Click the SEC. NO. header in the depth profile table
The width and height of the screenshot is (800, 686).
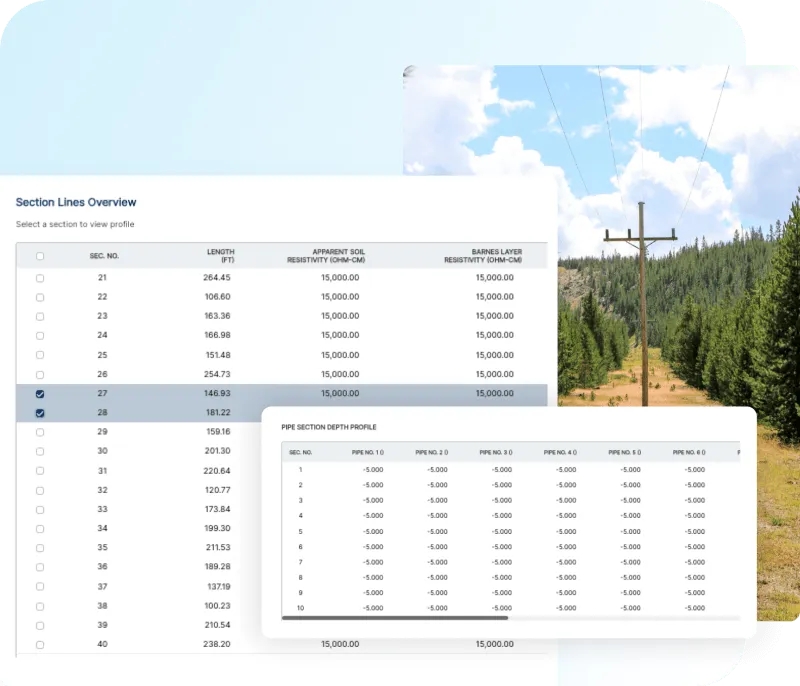(301, 452)
